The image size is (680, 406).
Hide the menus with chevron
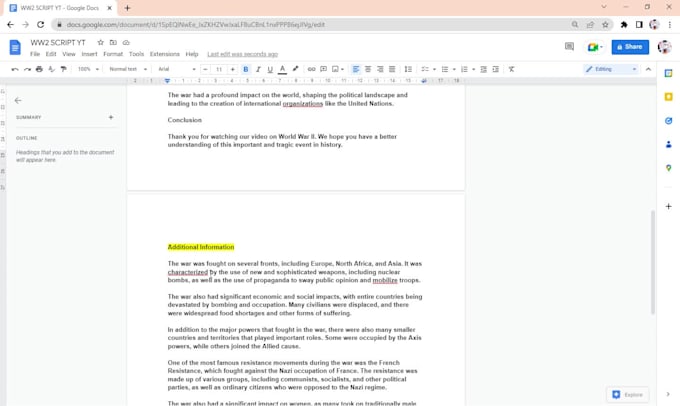(x=648, y=69)
